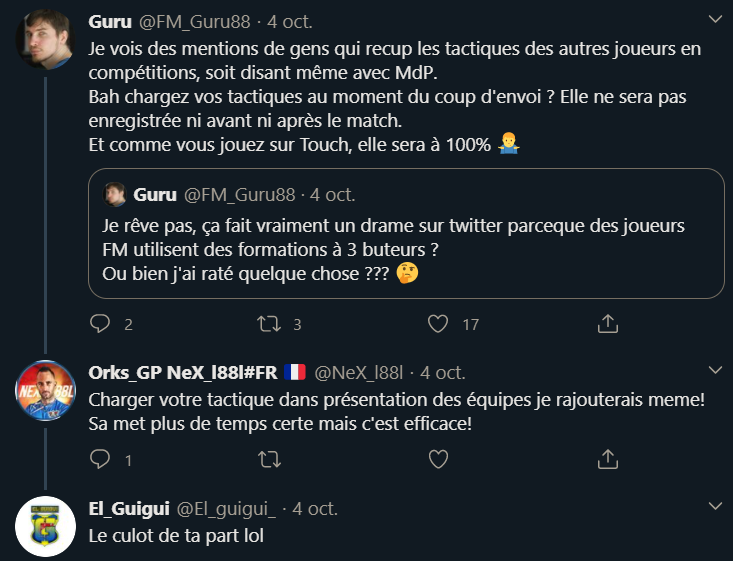The image size is (733, 561).
Task: Open more options for Guru's tweet
Action: pos(712,20)
